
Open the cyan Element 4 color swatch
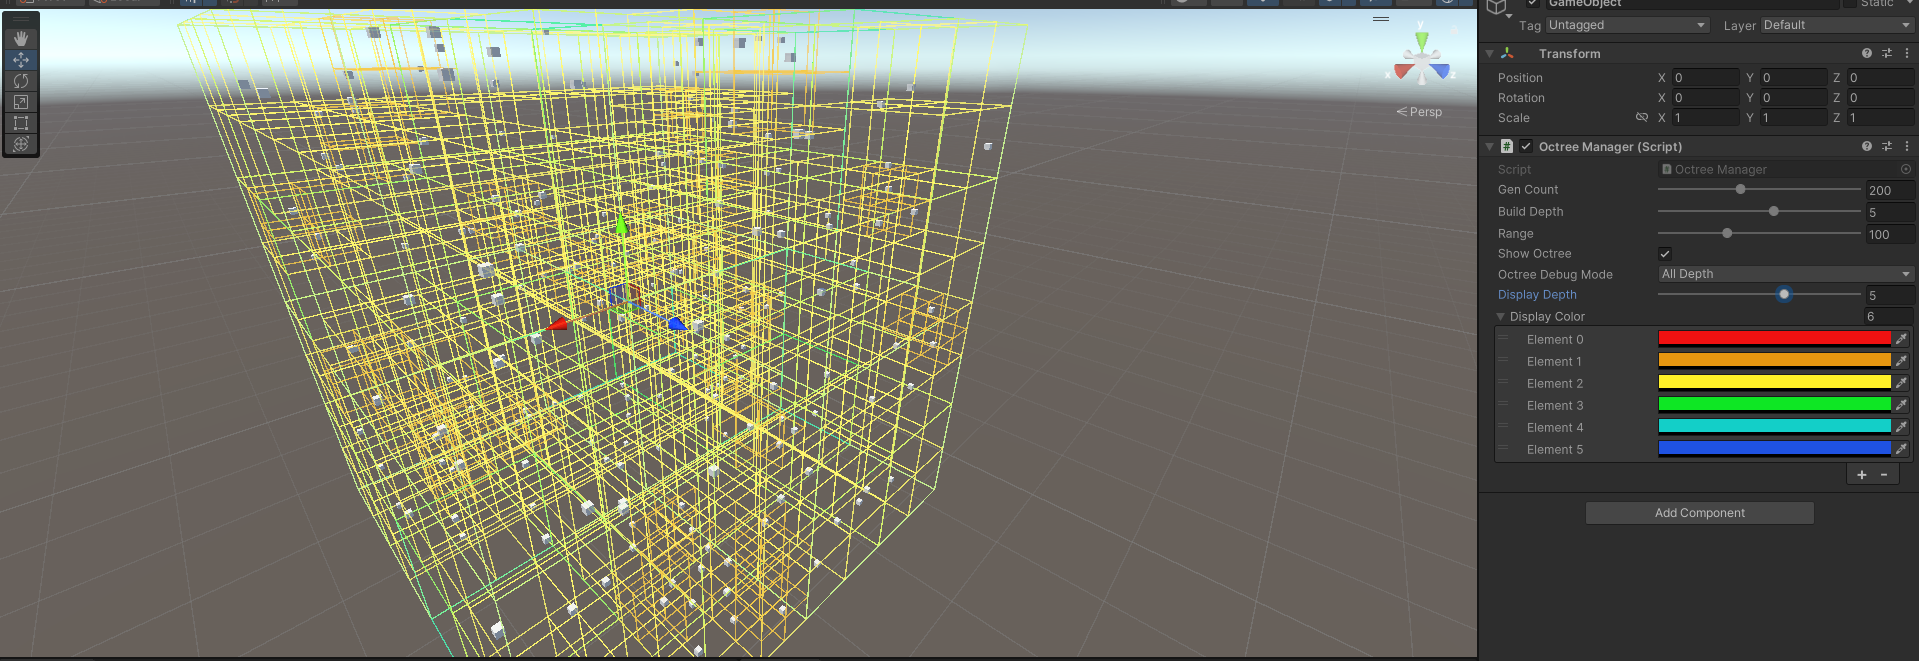pyautogui.click(x=1775, y=427)
